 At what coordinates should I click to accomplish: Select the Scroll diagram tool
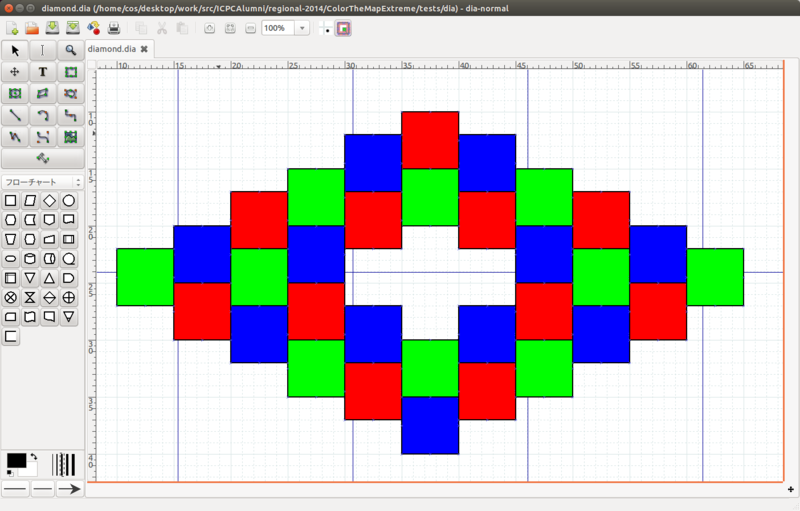tap(15, 72)
